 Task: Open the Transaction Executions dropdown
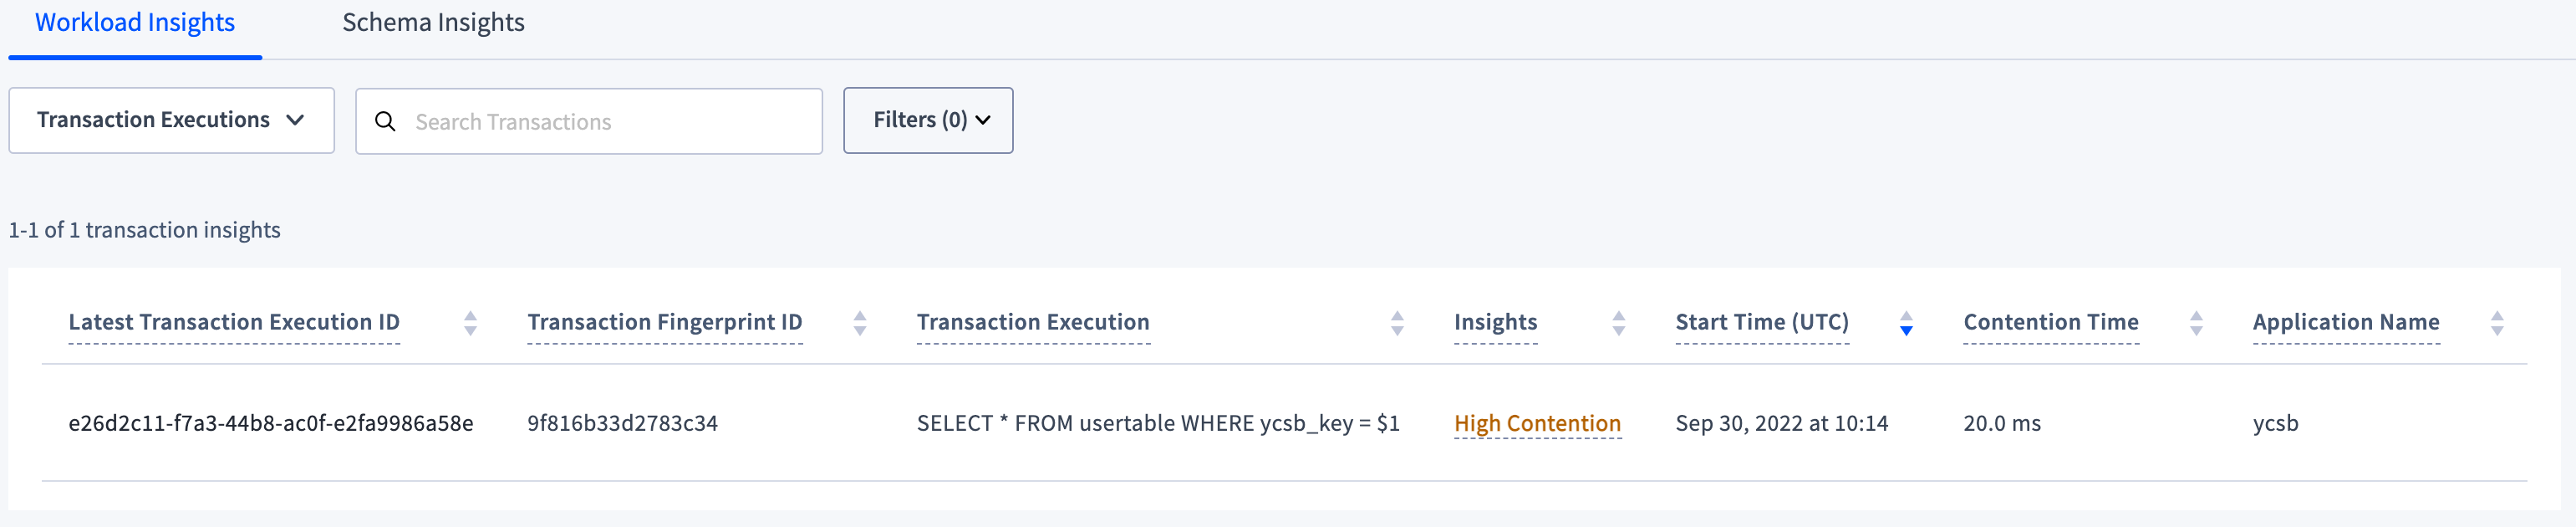point(170,120)
